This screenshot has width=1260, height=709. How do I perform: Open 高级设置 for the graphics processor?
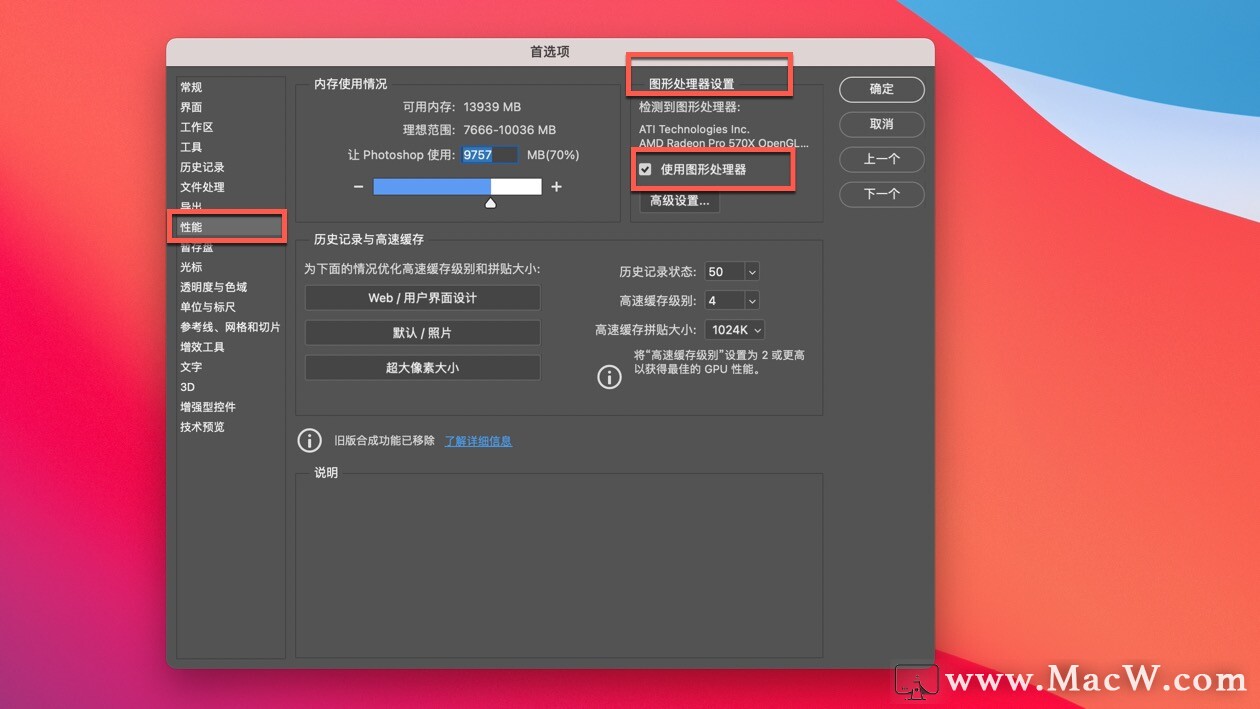[679, 201]
